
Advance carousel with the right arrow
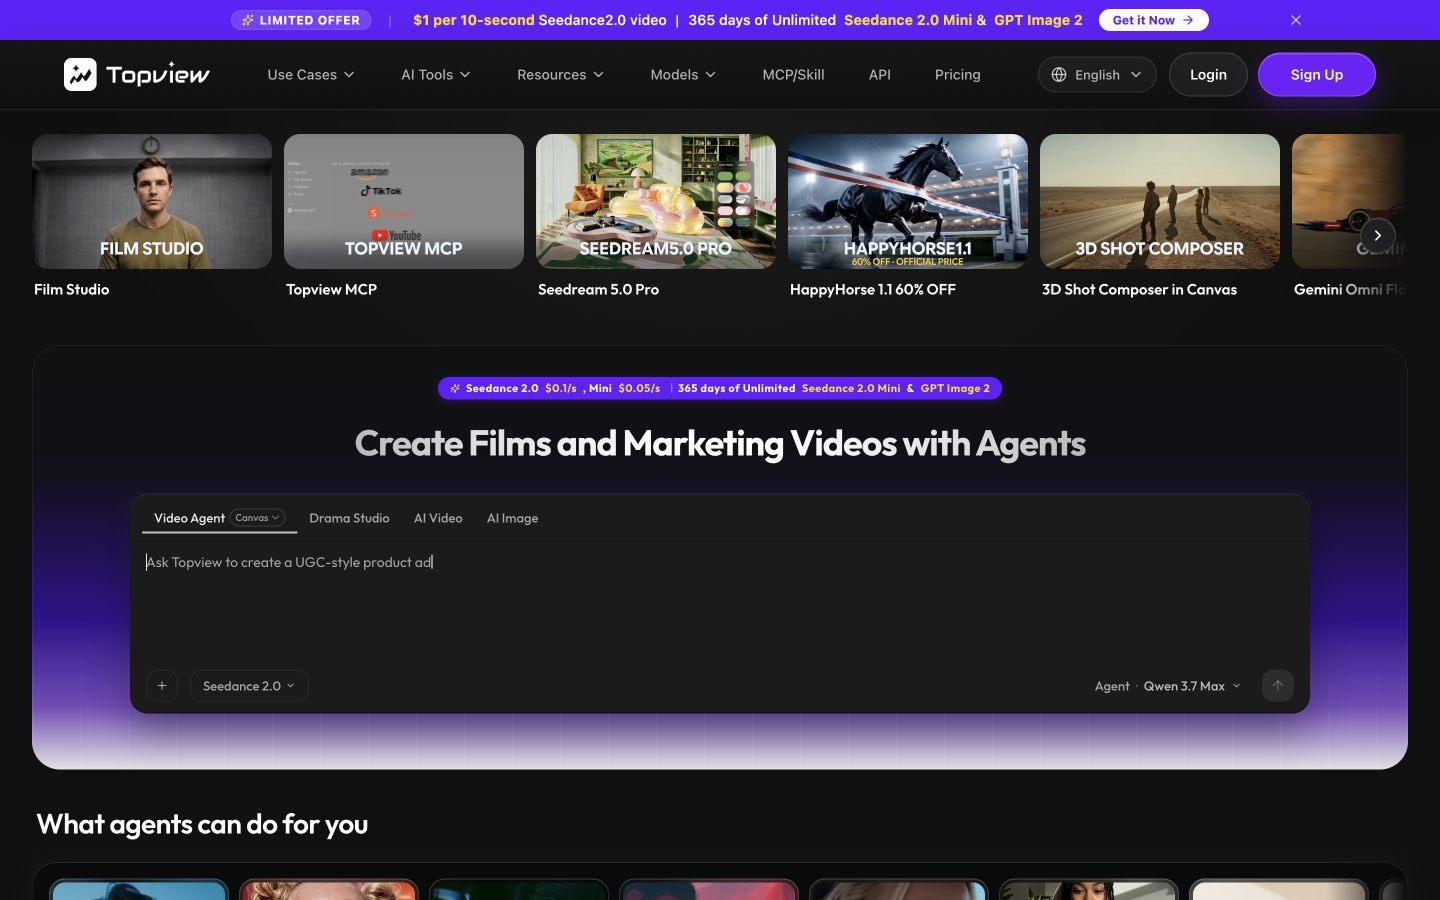(1378, 235)
